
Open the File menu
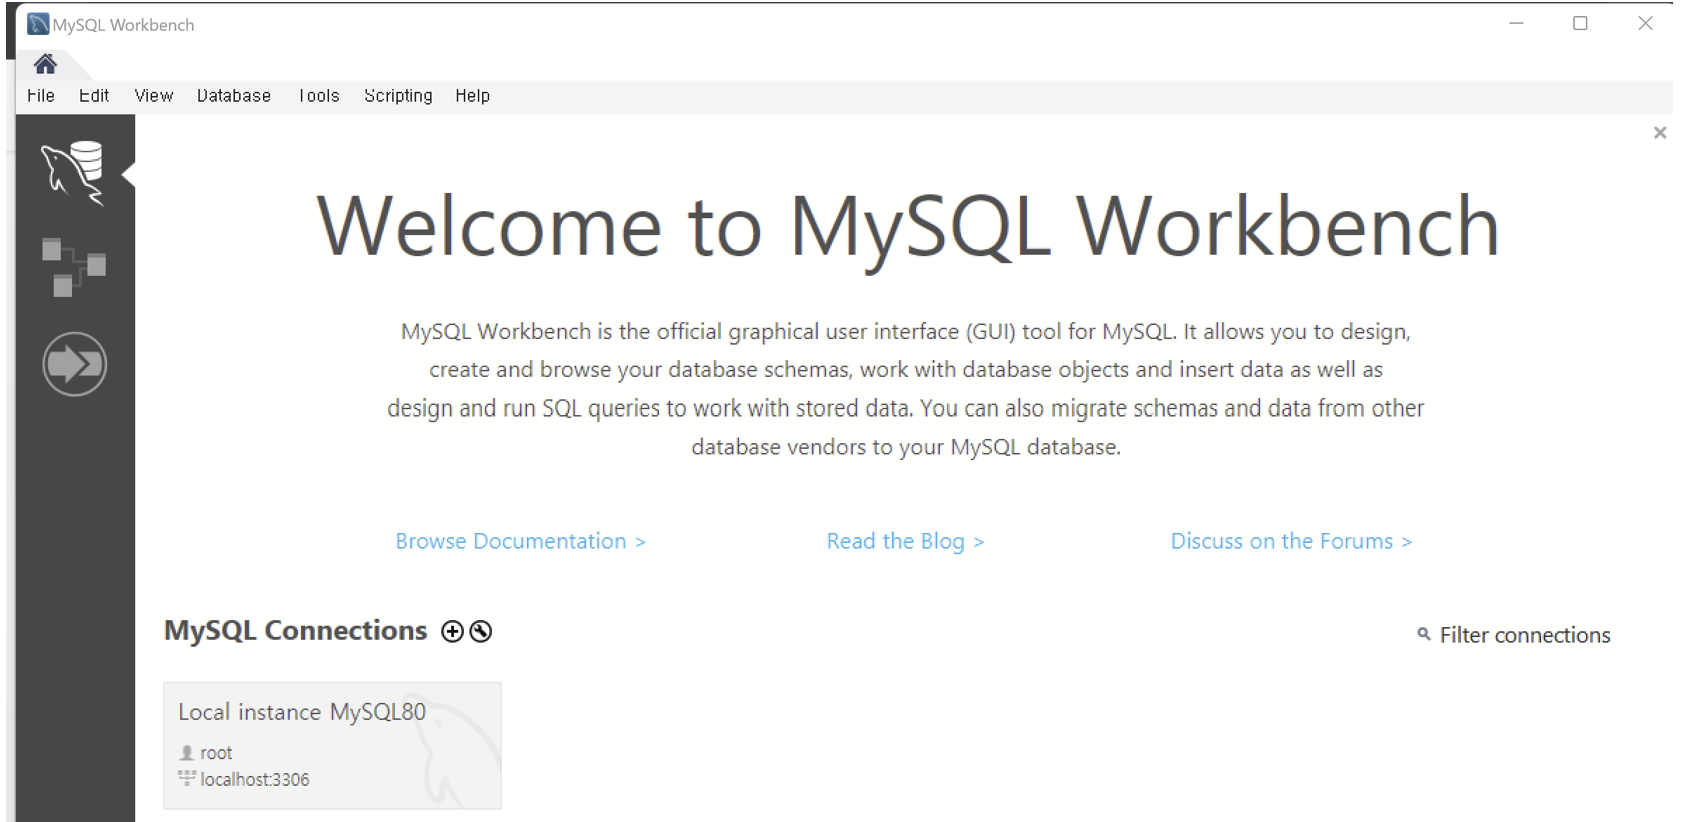(x=41, y=96)
